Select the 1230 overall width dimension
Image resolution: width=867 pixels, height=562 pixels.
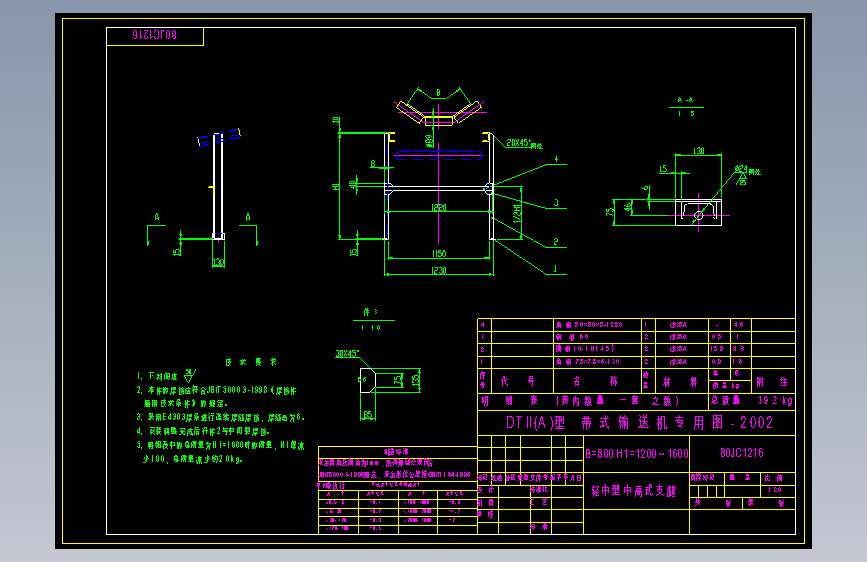438,270
